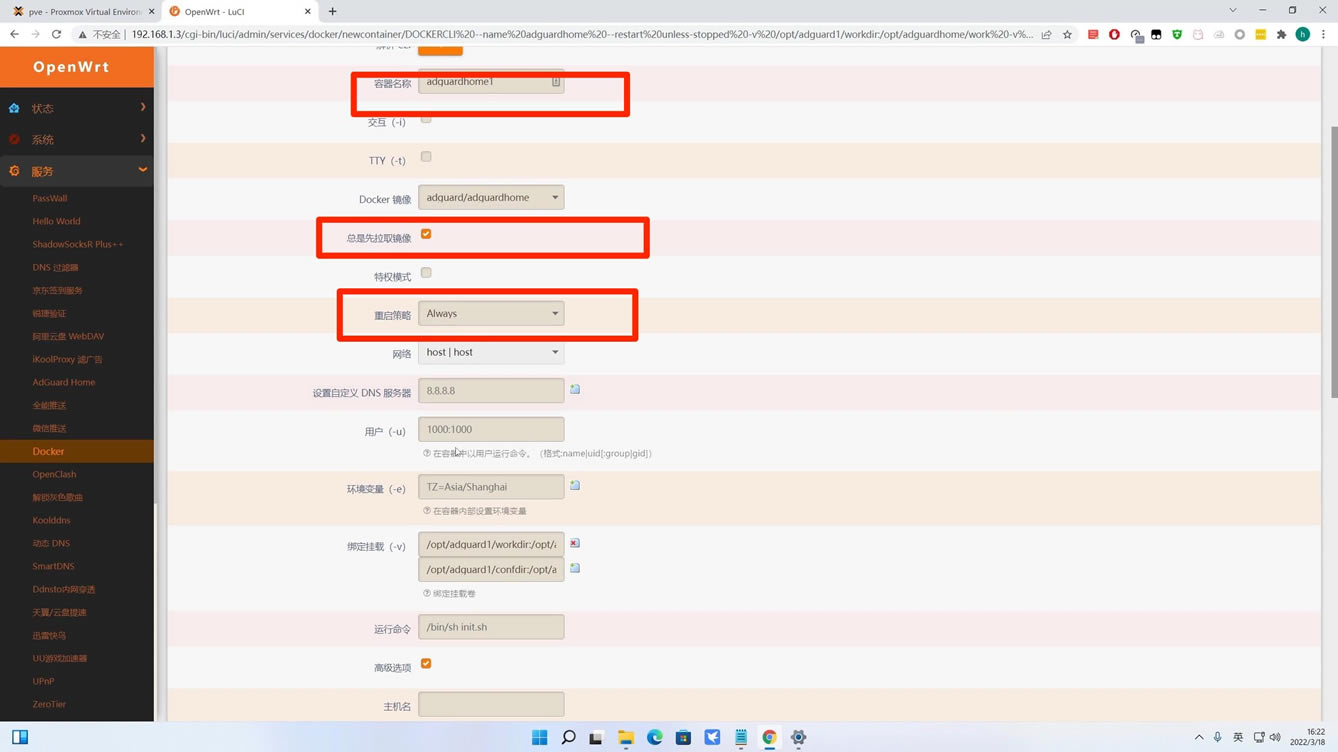
Task: Open the green shield extension icon
Action: tap(1177, 34)
